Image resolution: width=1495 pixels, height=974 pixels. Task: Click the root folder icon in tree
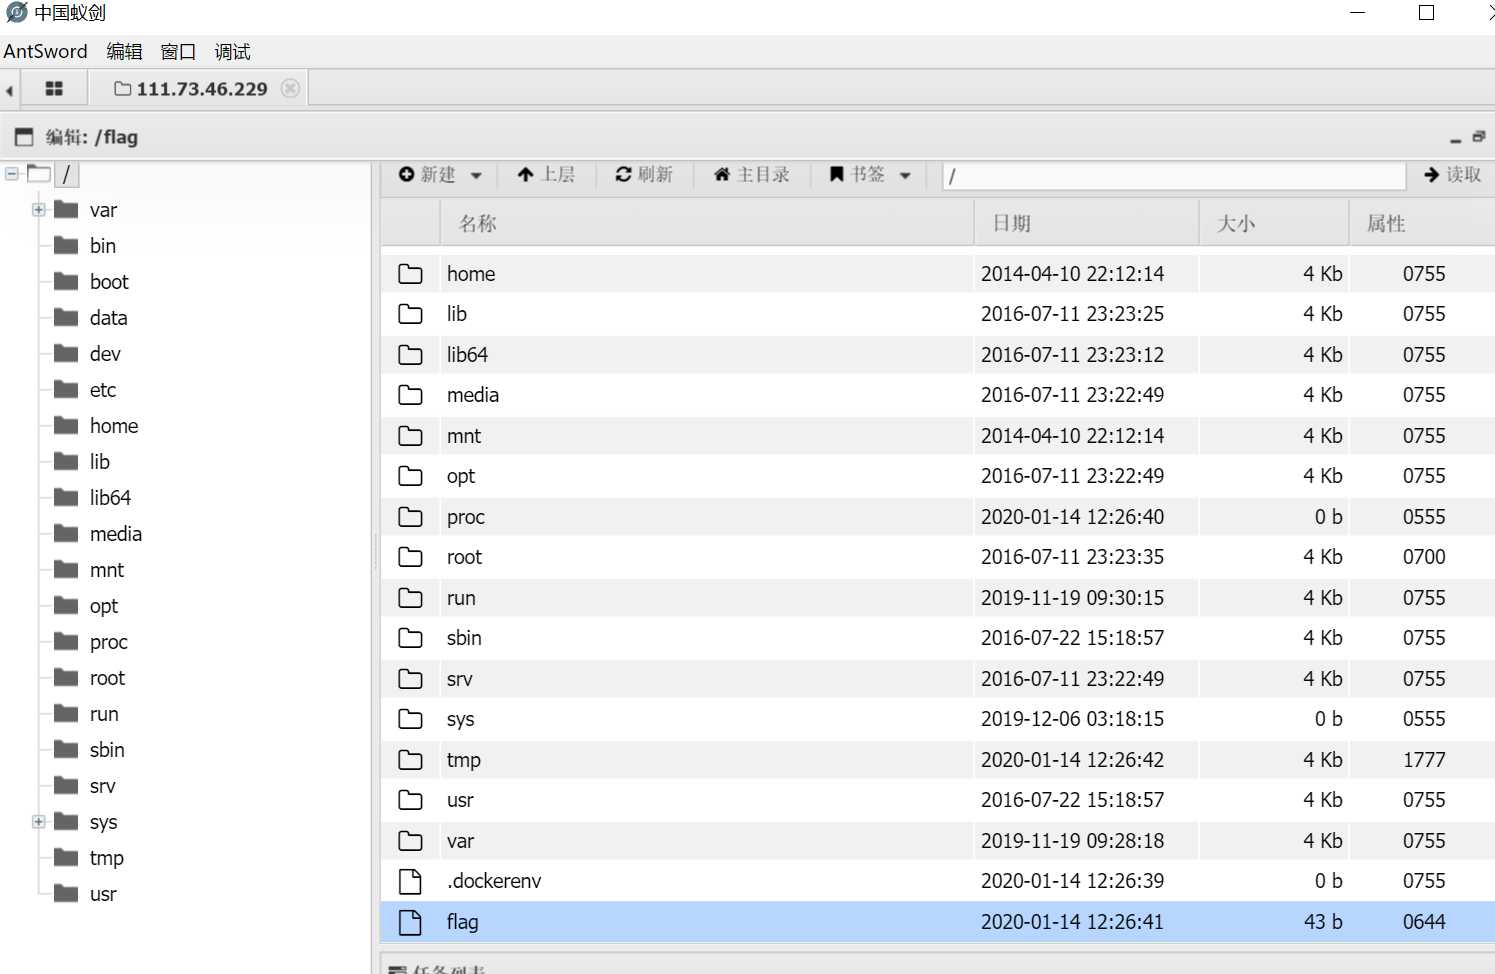[66, 677]
